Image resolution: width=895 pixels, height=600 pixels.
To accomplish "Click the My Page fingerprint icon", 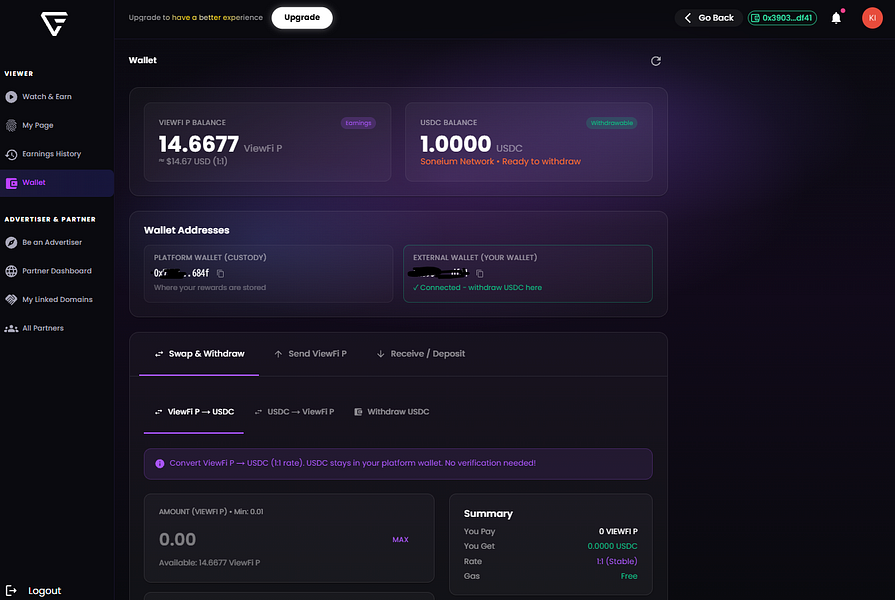I will (x=11, y=126).
